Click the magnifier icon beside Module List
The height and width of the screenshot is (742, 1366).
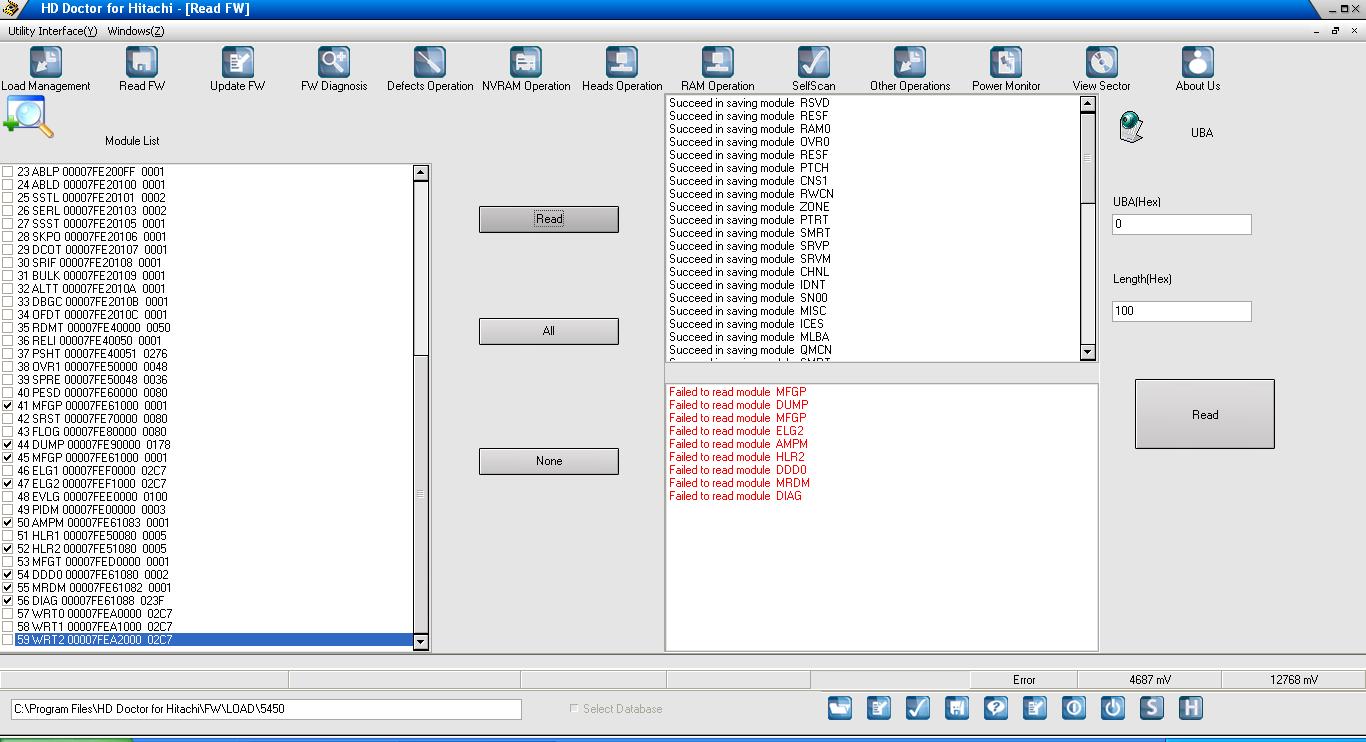tap(29, 116)
